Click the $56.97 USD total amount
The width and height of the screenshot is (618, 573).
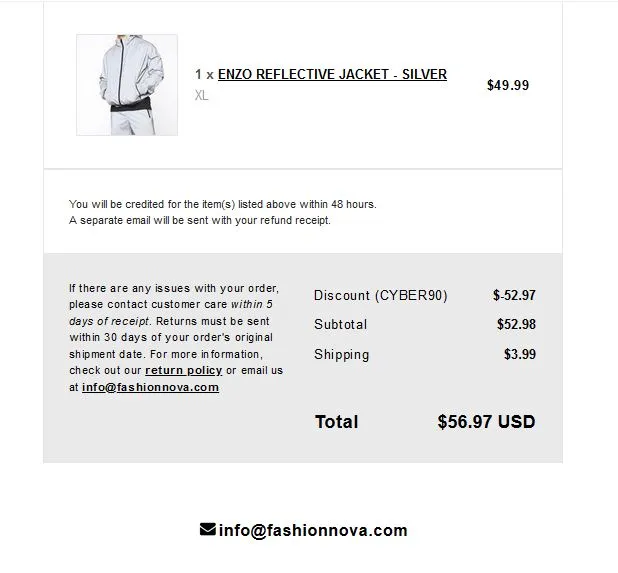point(486,421)
